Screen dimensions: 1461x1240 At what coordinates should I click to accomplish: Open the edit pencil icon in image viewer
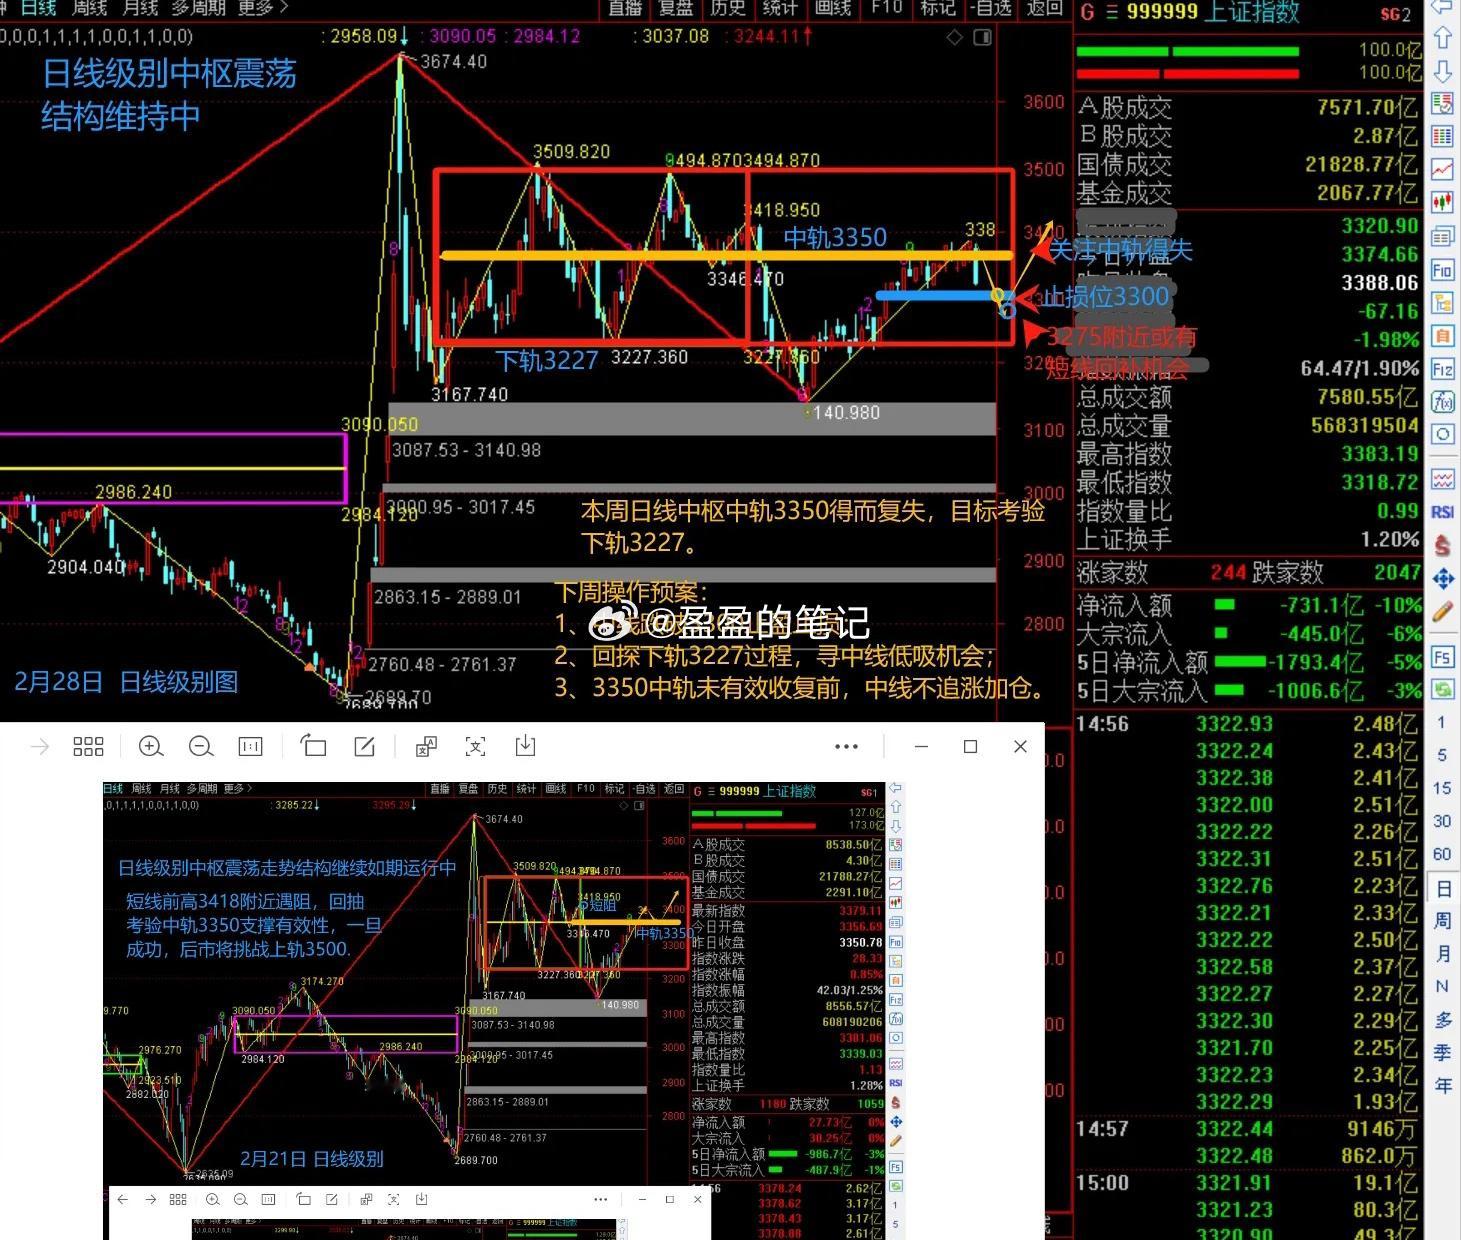coord(364,746)
